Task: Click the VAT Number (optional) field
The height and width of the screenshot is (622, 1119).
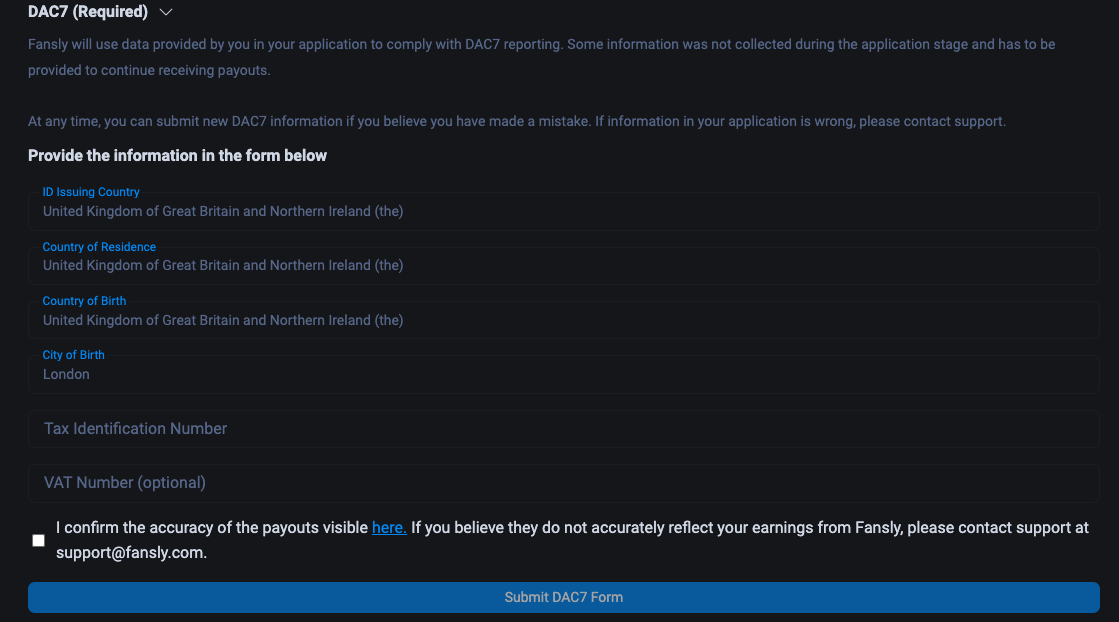Action: click(x=563, y=483)
